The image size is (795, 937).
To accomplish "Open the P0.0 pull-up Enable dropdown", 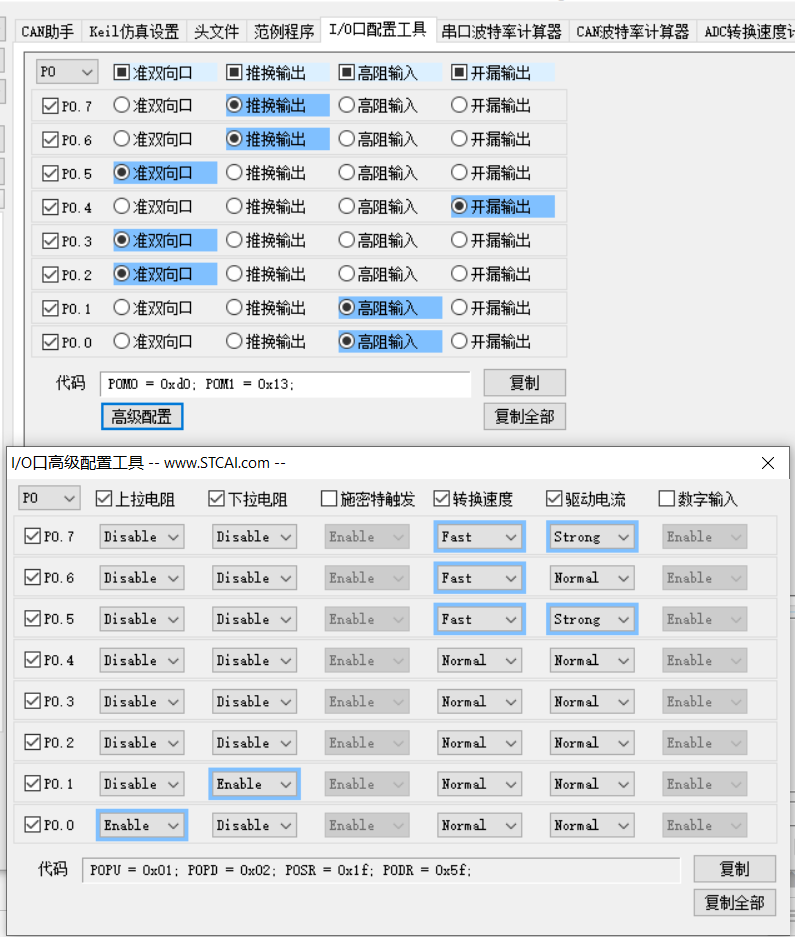I will pos(142,825).
